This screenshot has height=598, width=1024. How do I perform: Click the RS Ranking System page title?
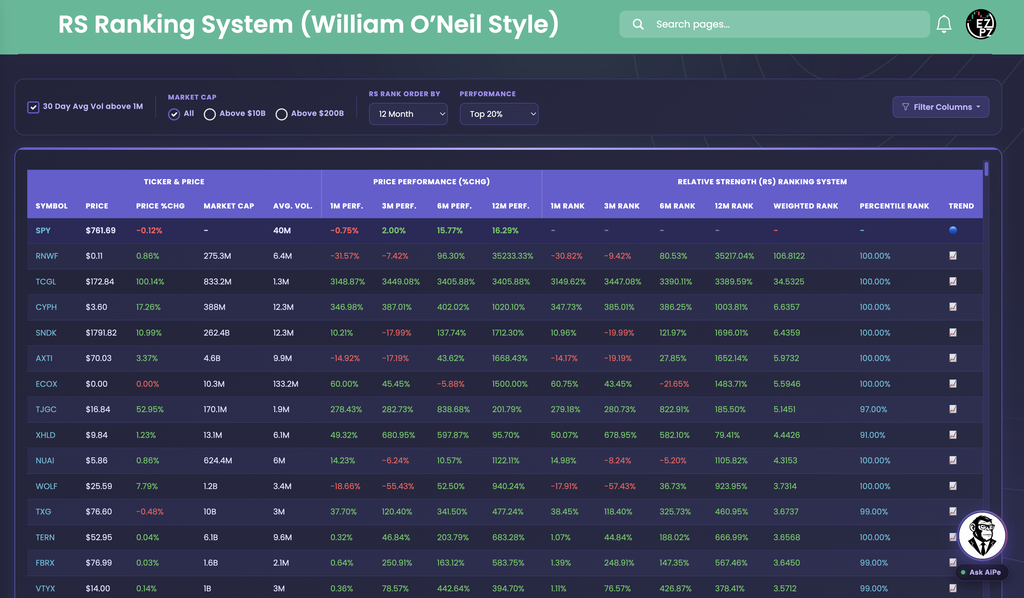click(308, 24)
